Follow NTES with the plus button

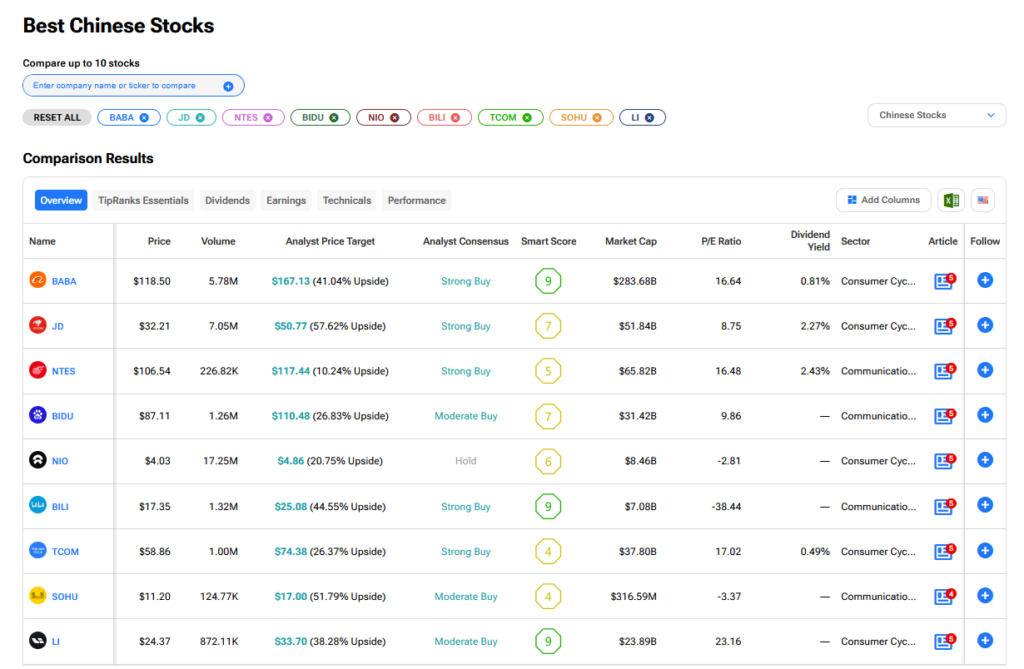tap(985, 370)
